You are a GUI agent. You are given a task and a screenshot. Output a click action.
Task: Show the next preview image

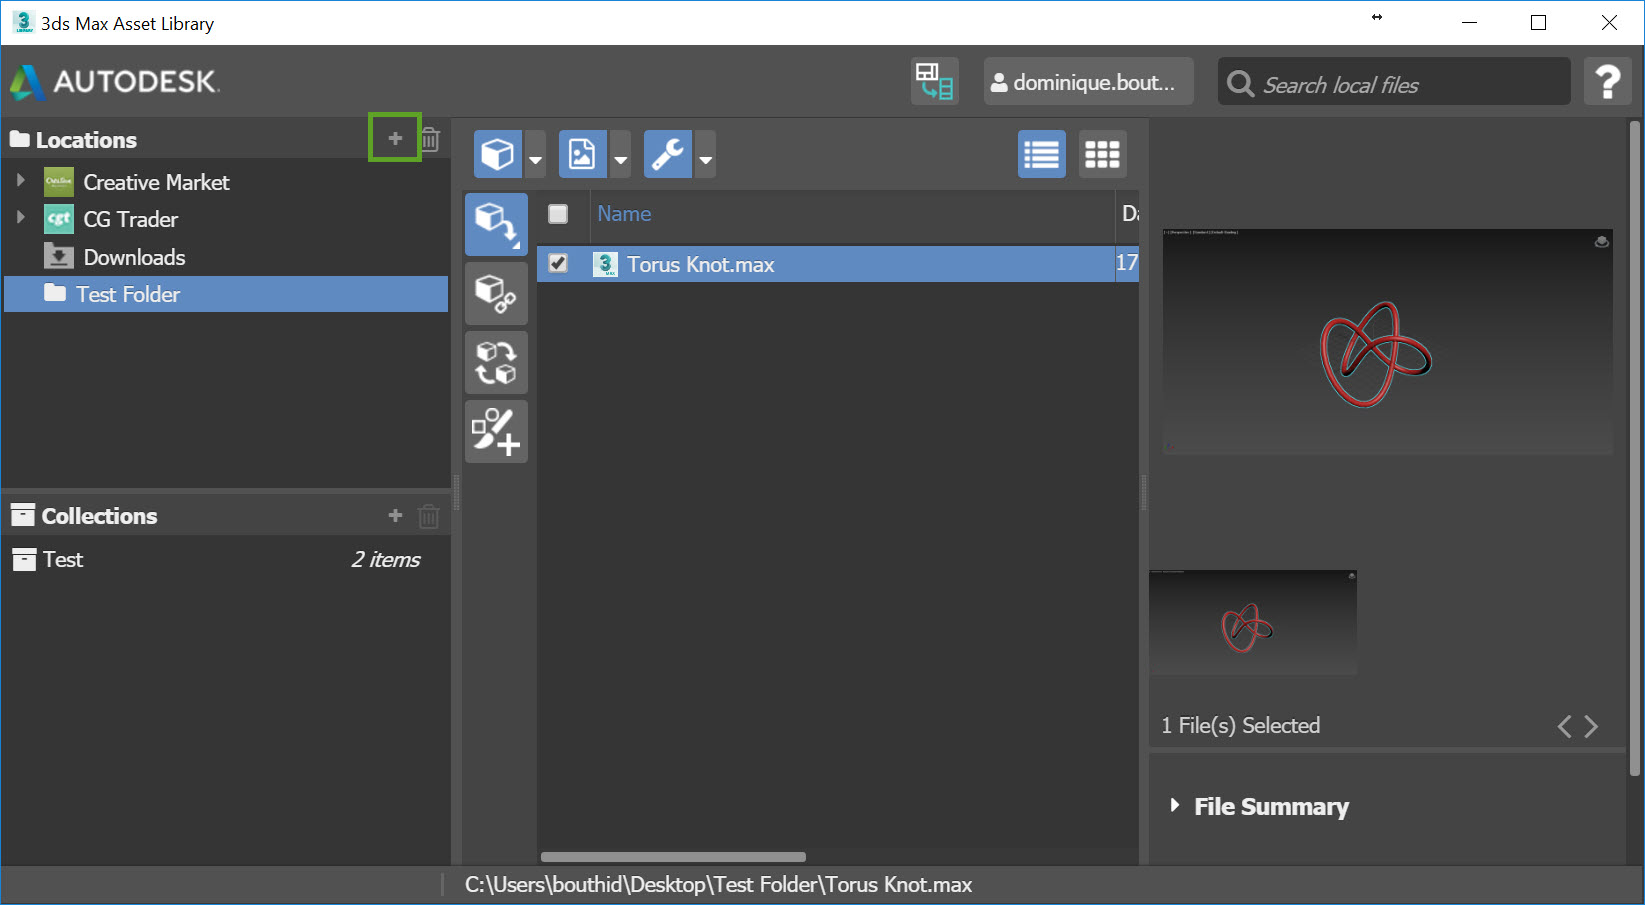click(1591, 726)
